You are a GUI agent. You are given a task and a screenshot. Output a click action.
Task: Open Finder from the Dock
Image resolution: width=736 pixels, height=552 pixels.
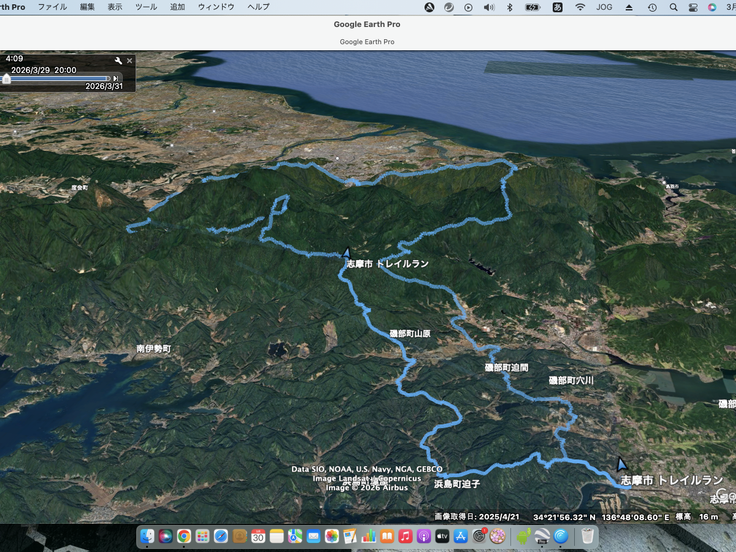click(x=148, y=537)
